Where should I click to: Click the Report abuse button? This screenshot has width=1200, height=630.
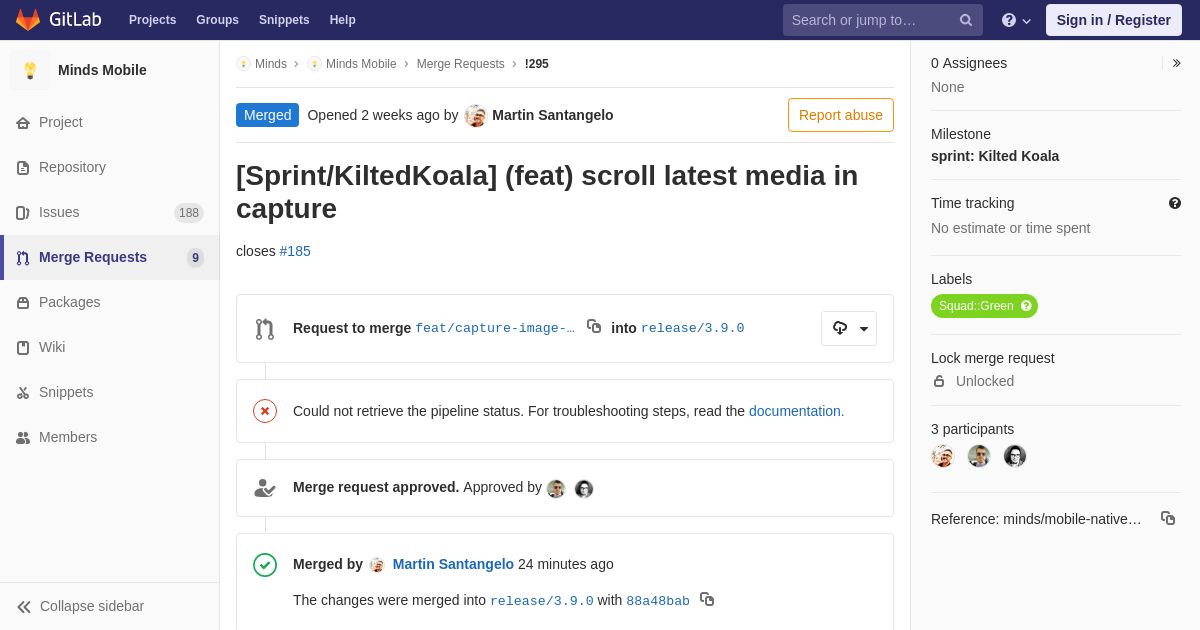pos(841,115)
